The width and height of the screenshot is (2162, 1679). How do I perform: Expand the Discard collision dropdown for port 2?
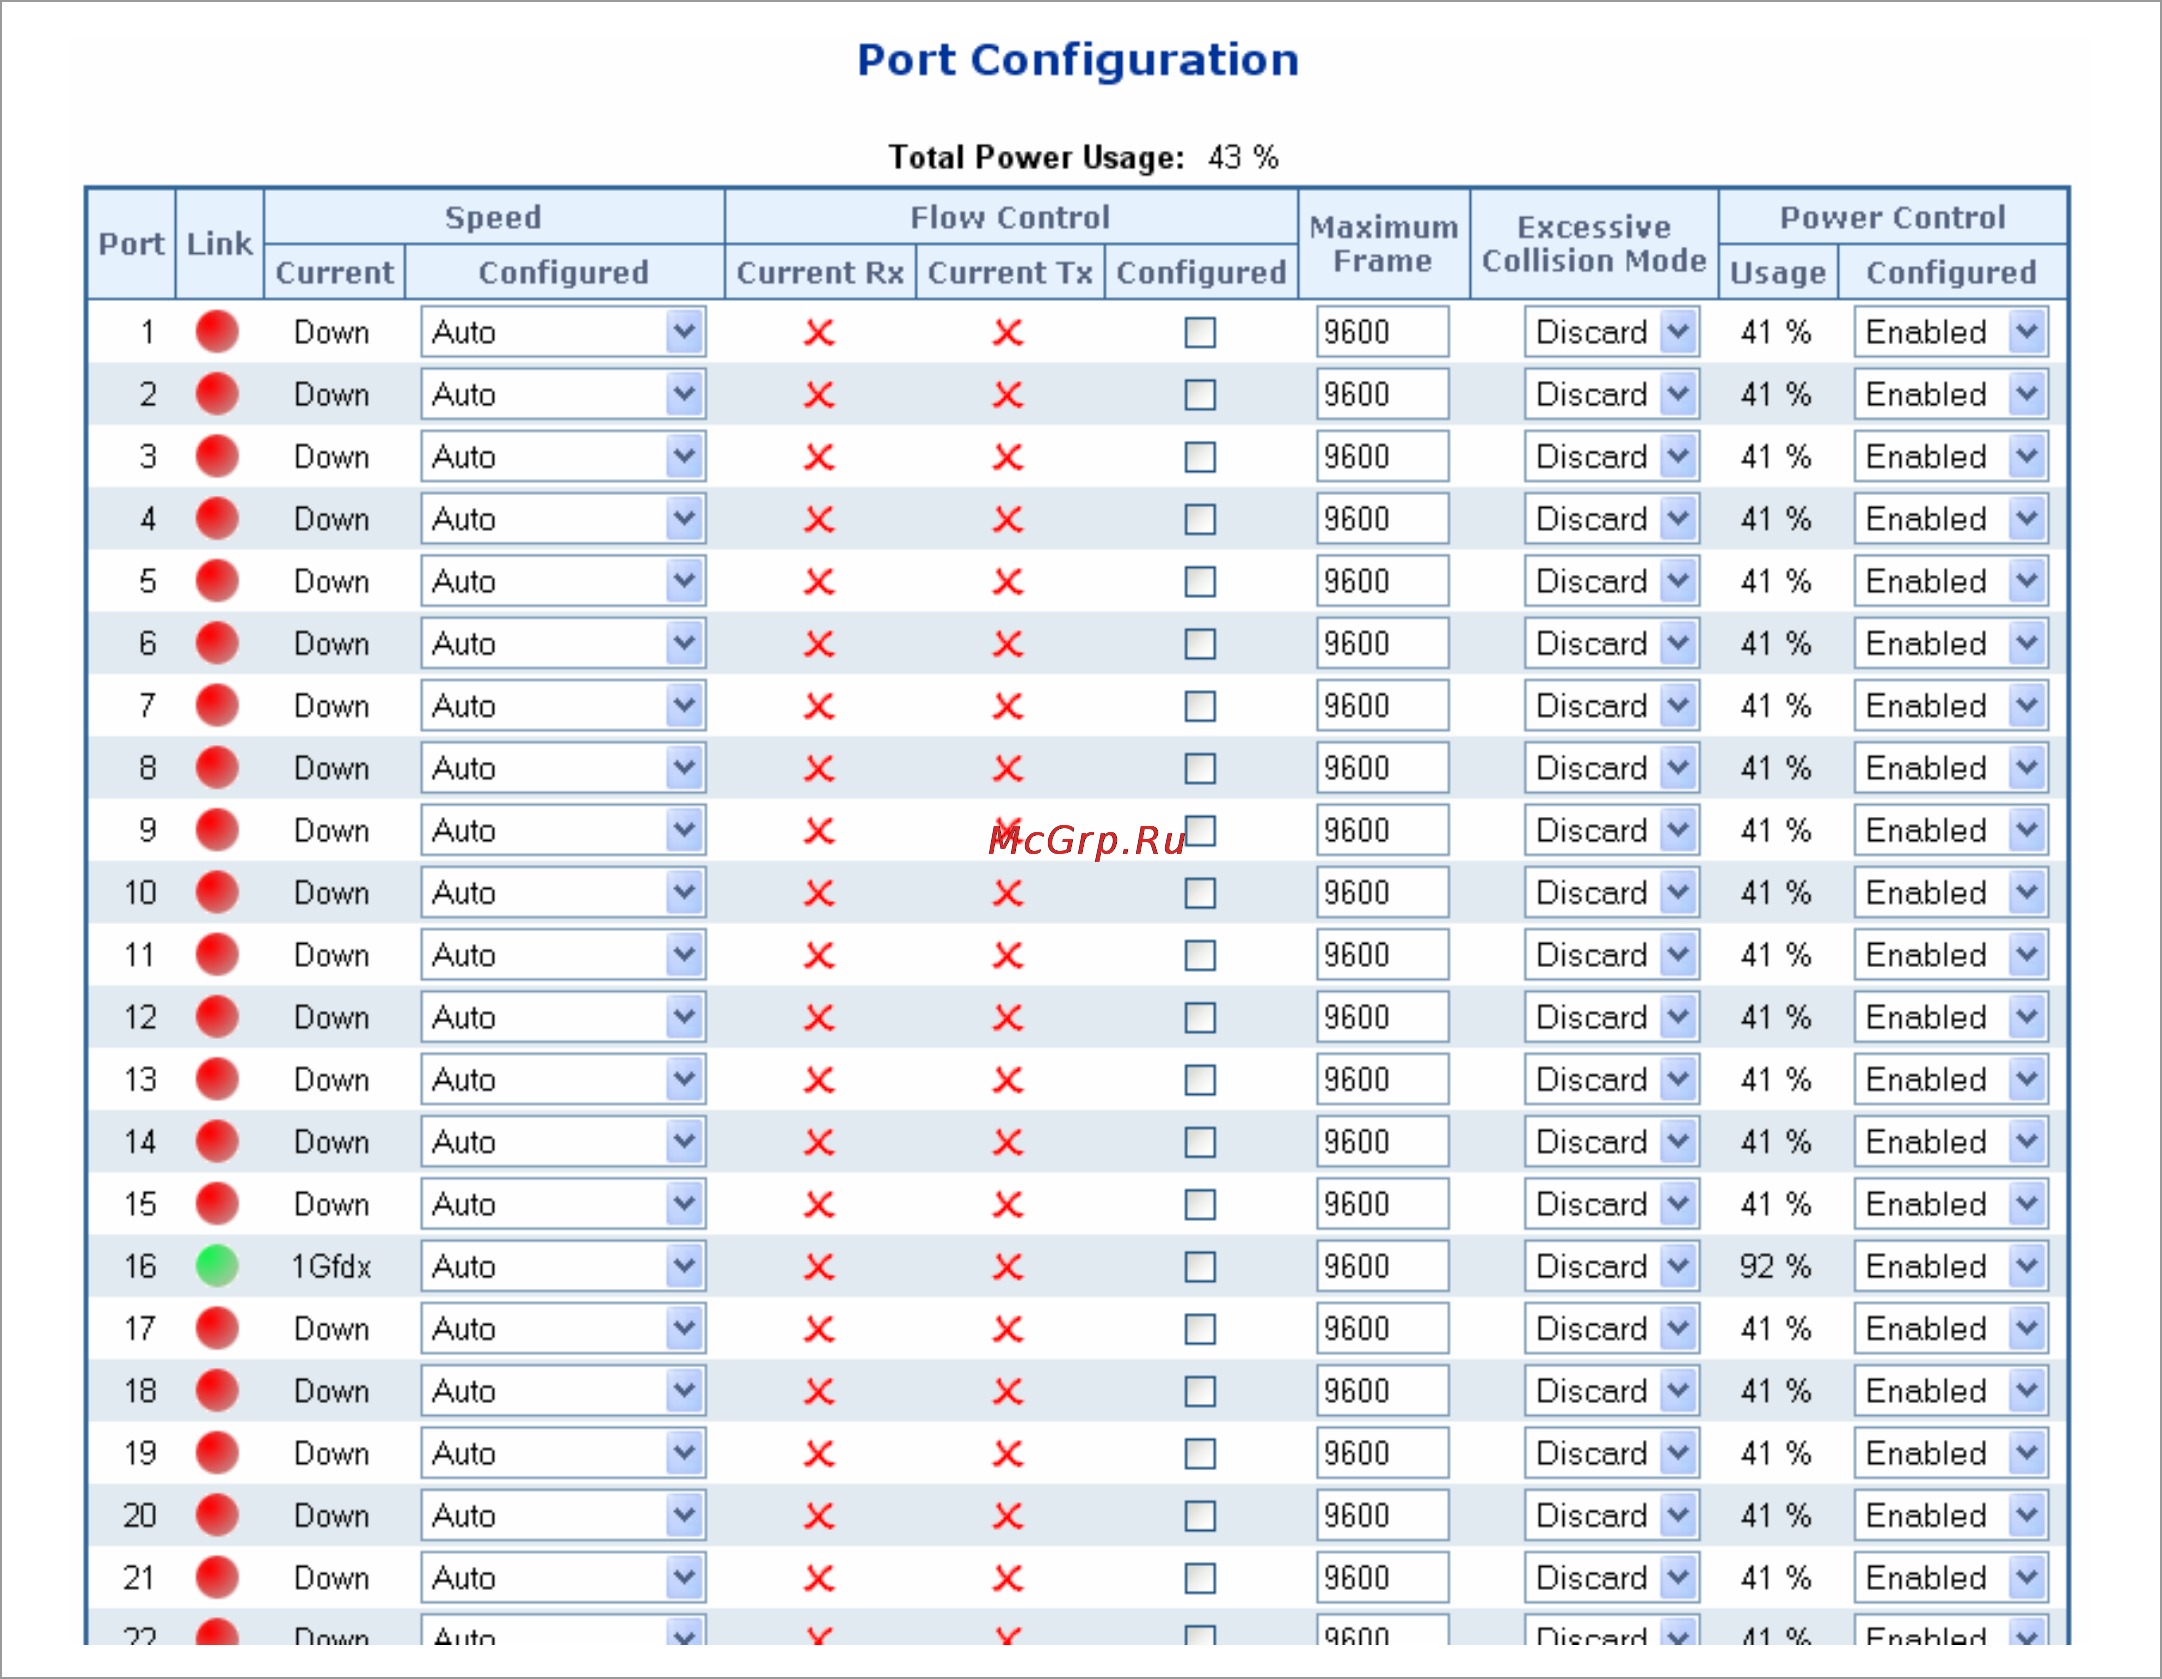point(1611,395)
